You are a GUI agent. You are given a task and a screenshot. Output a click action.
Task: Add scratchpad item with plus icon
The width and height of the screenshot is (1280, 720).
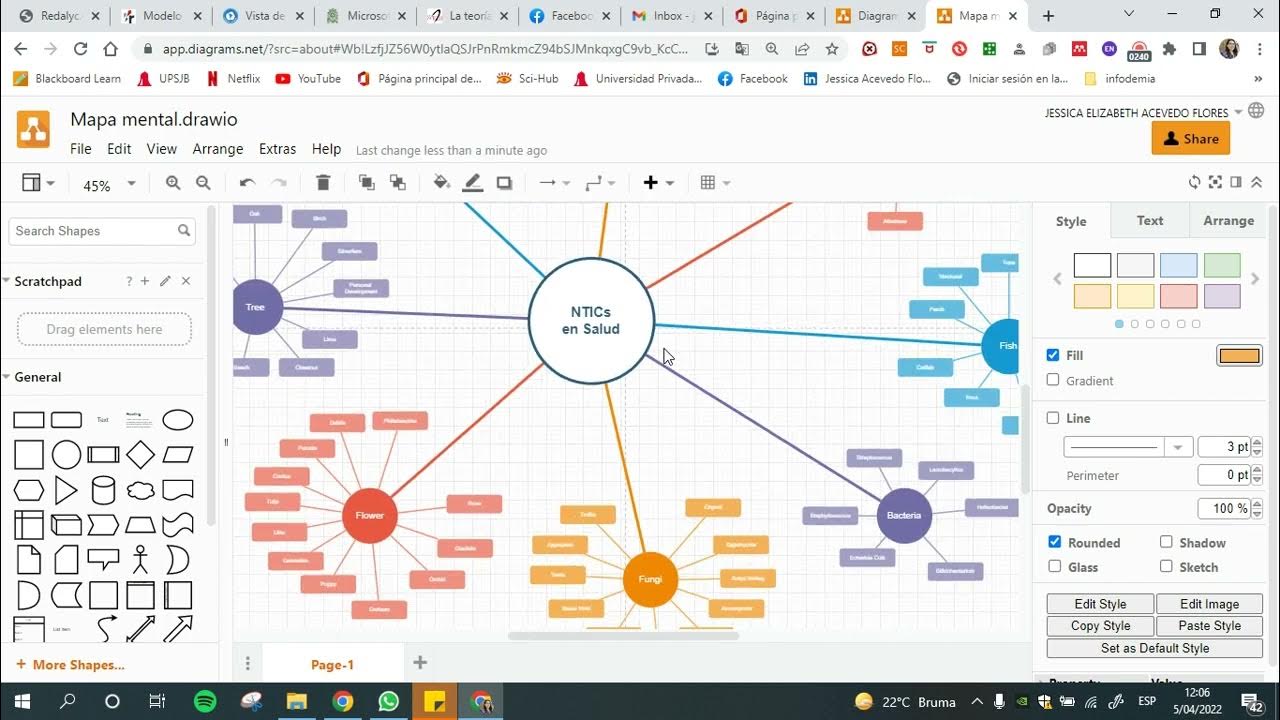pos(145,282)
